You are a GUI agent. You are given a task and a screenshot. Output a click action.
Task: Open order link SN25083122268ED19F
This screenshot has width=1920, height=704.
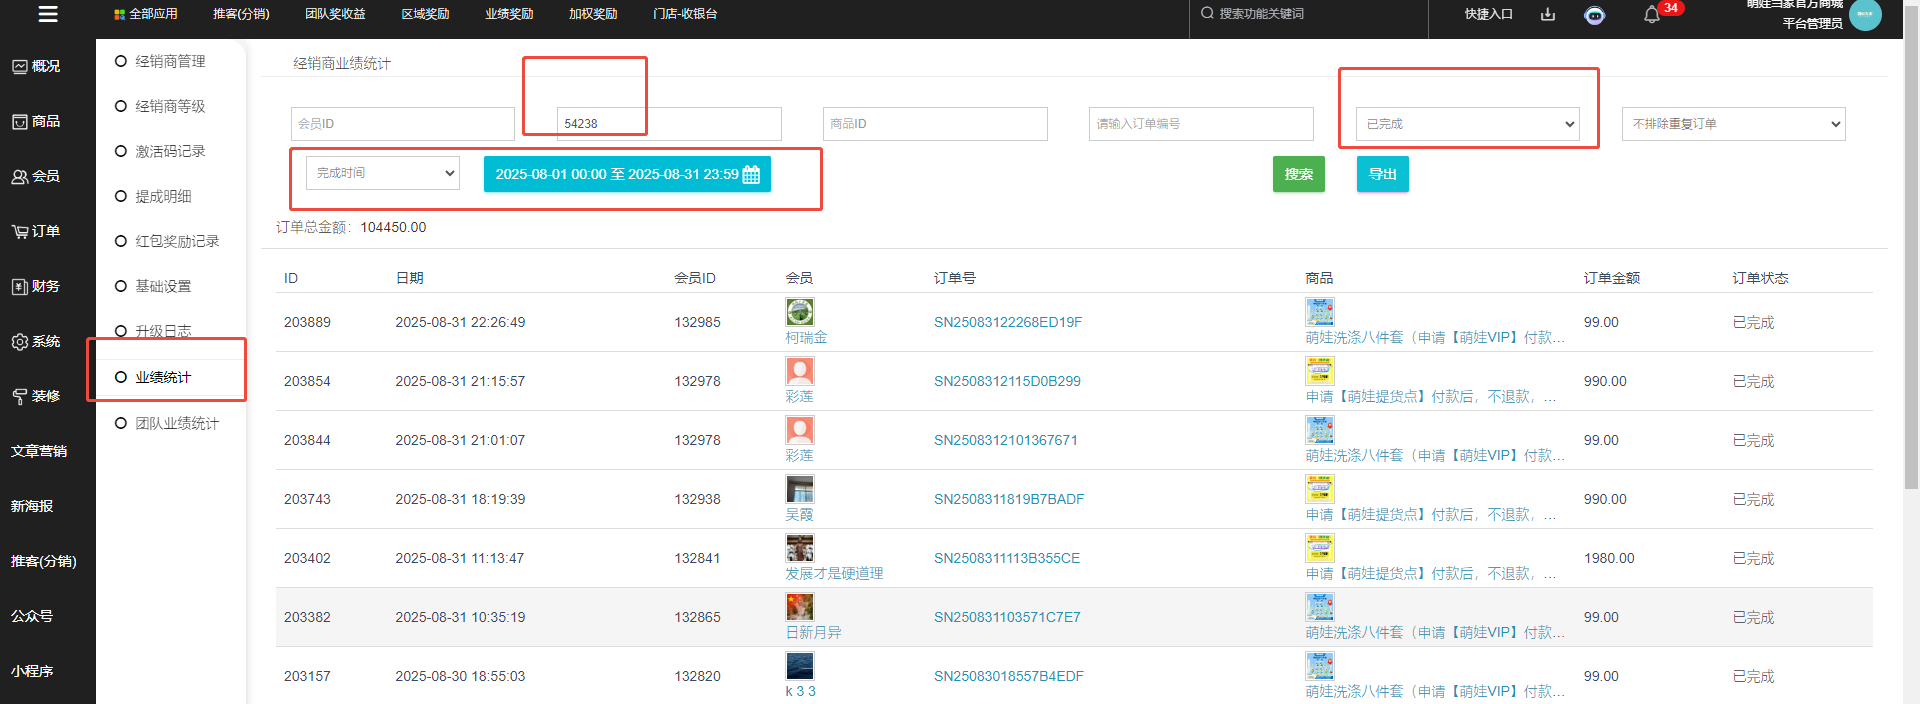point(1007,322)
